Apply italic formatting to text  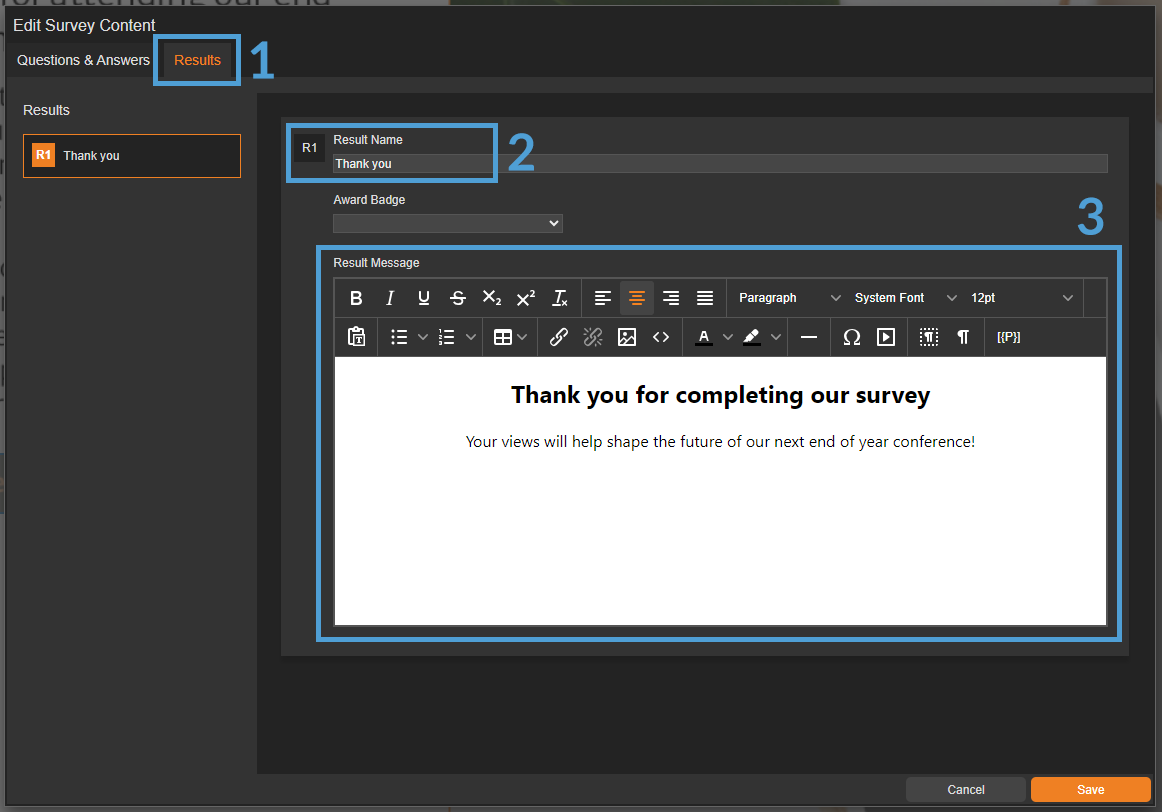[390, 298]
